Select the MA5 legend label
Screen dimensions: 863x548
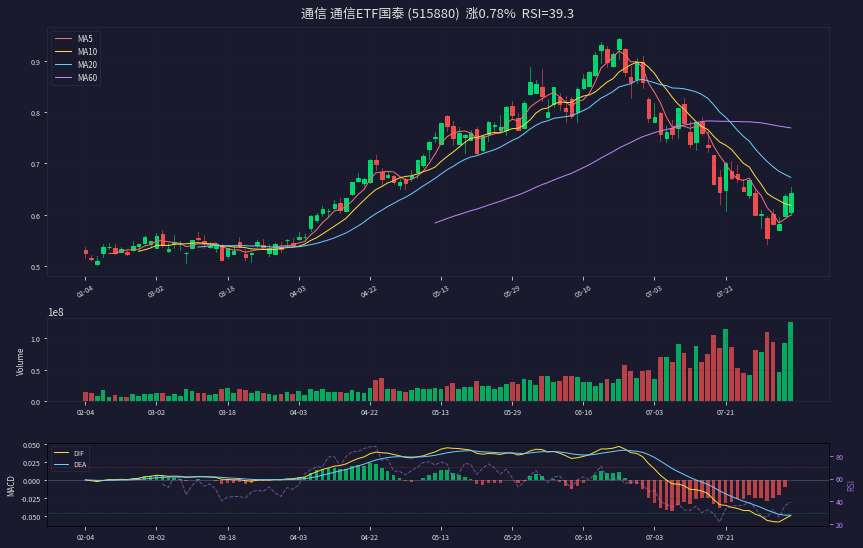(x=85, y=39)
